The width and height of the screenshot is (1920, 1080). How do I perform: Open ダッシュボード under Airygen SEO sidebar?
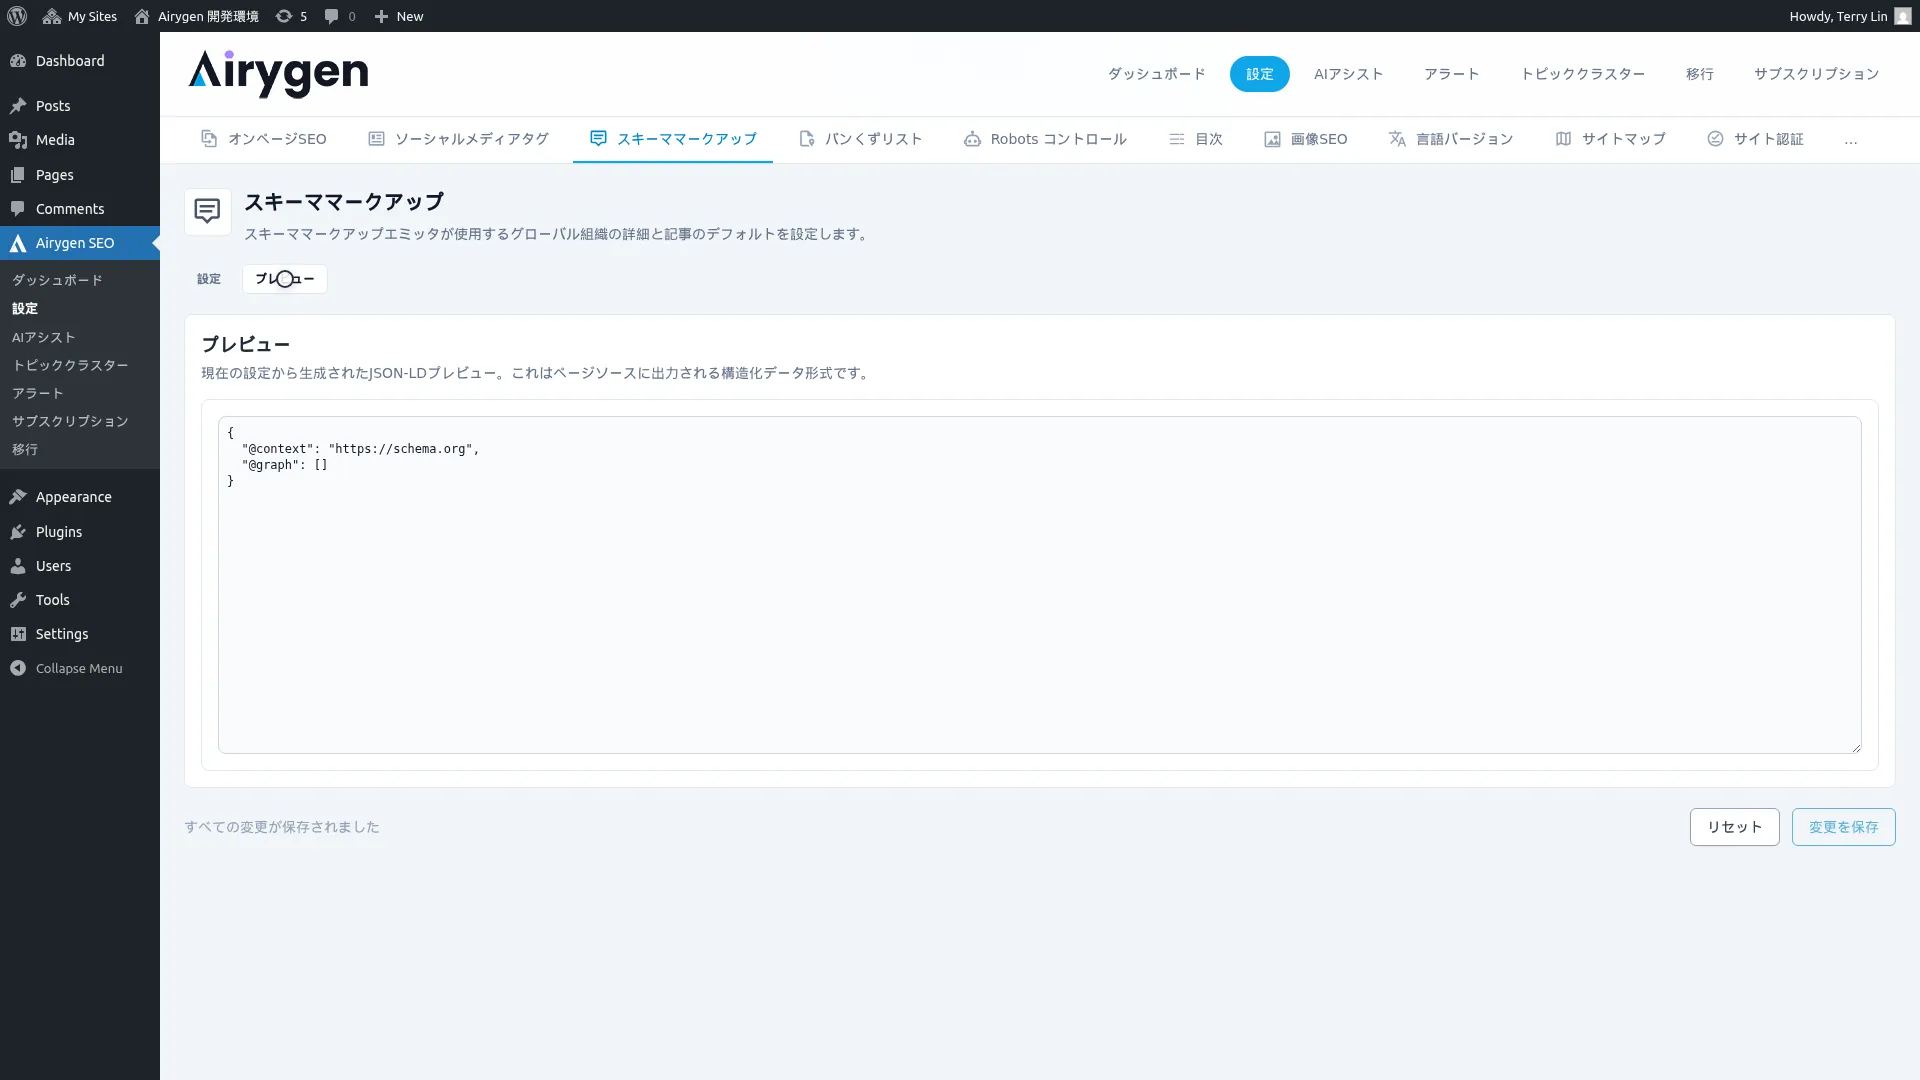tap(57, 280)
